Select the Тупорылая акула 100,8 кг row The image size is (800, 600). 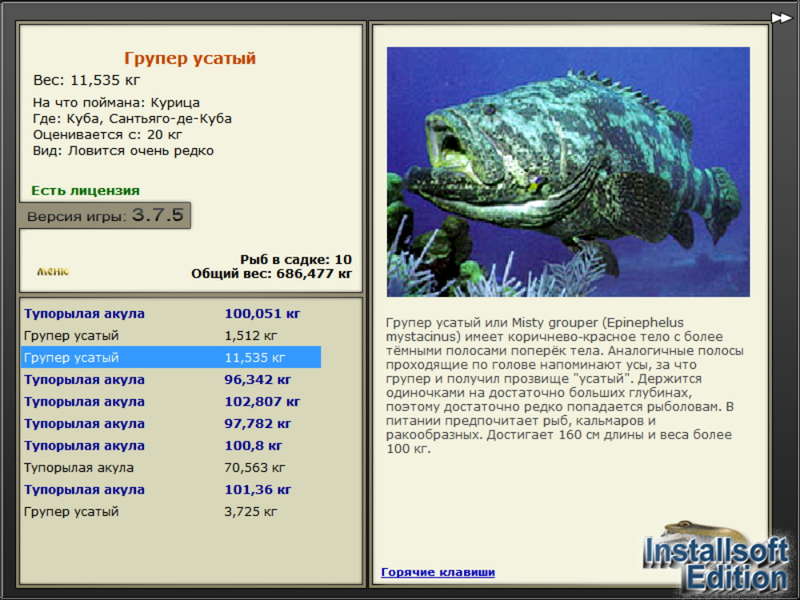point(171,445)
